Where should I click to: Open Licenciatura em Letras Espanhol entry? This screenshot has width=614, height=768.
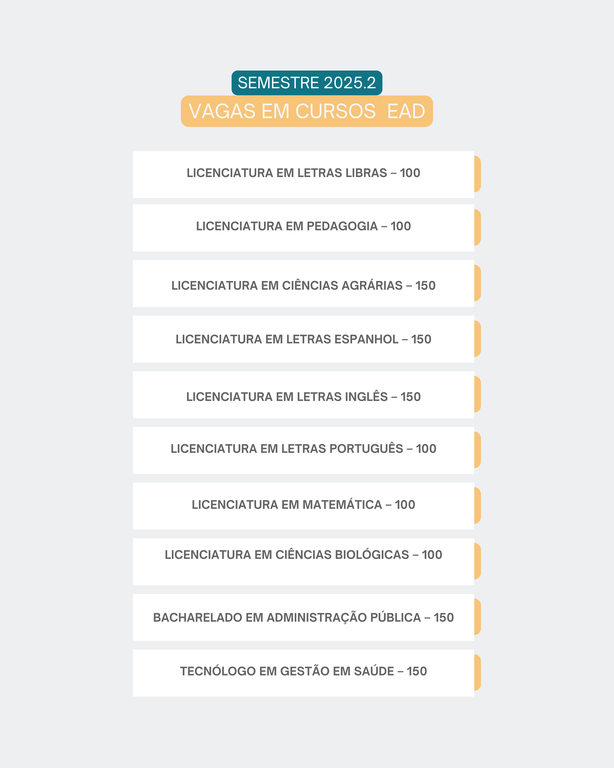coord(303,339)
